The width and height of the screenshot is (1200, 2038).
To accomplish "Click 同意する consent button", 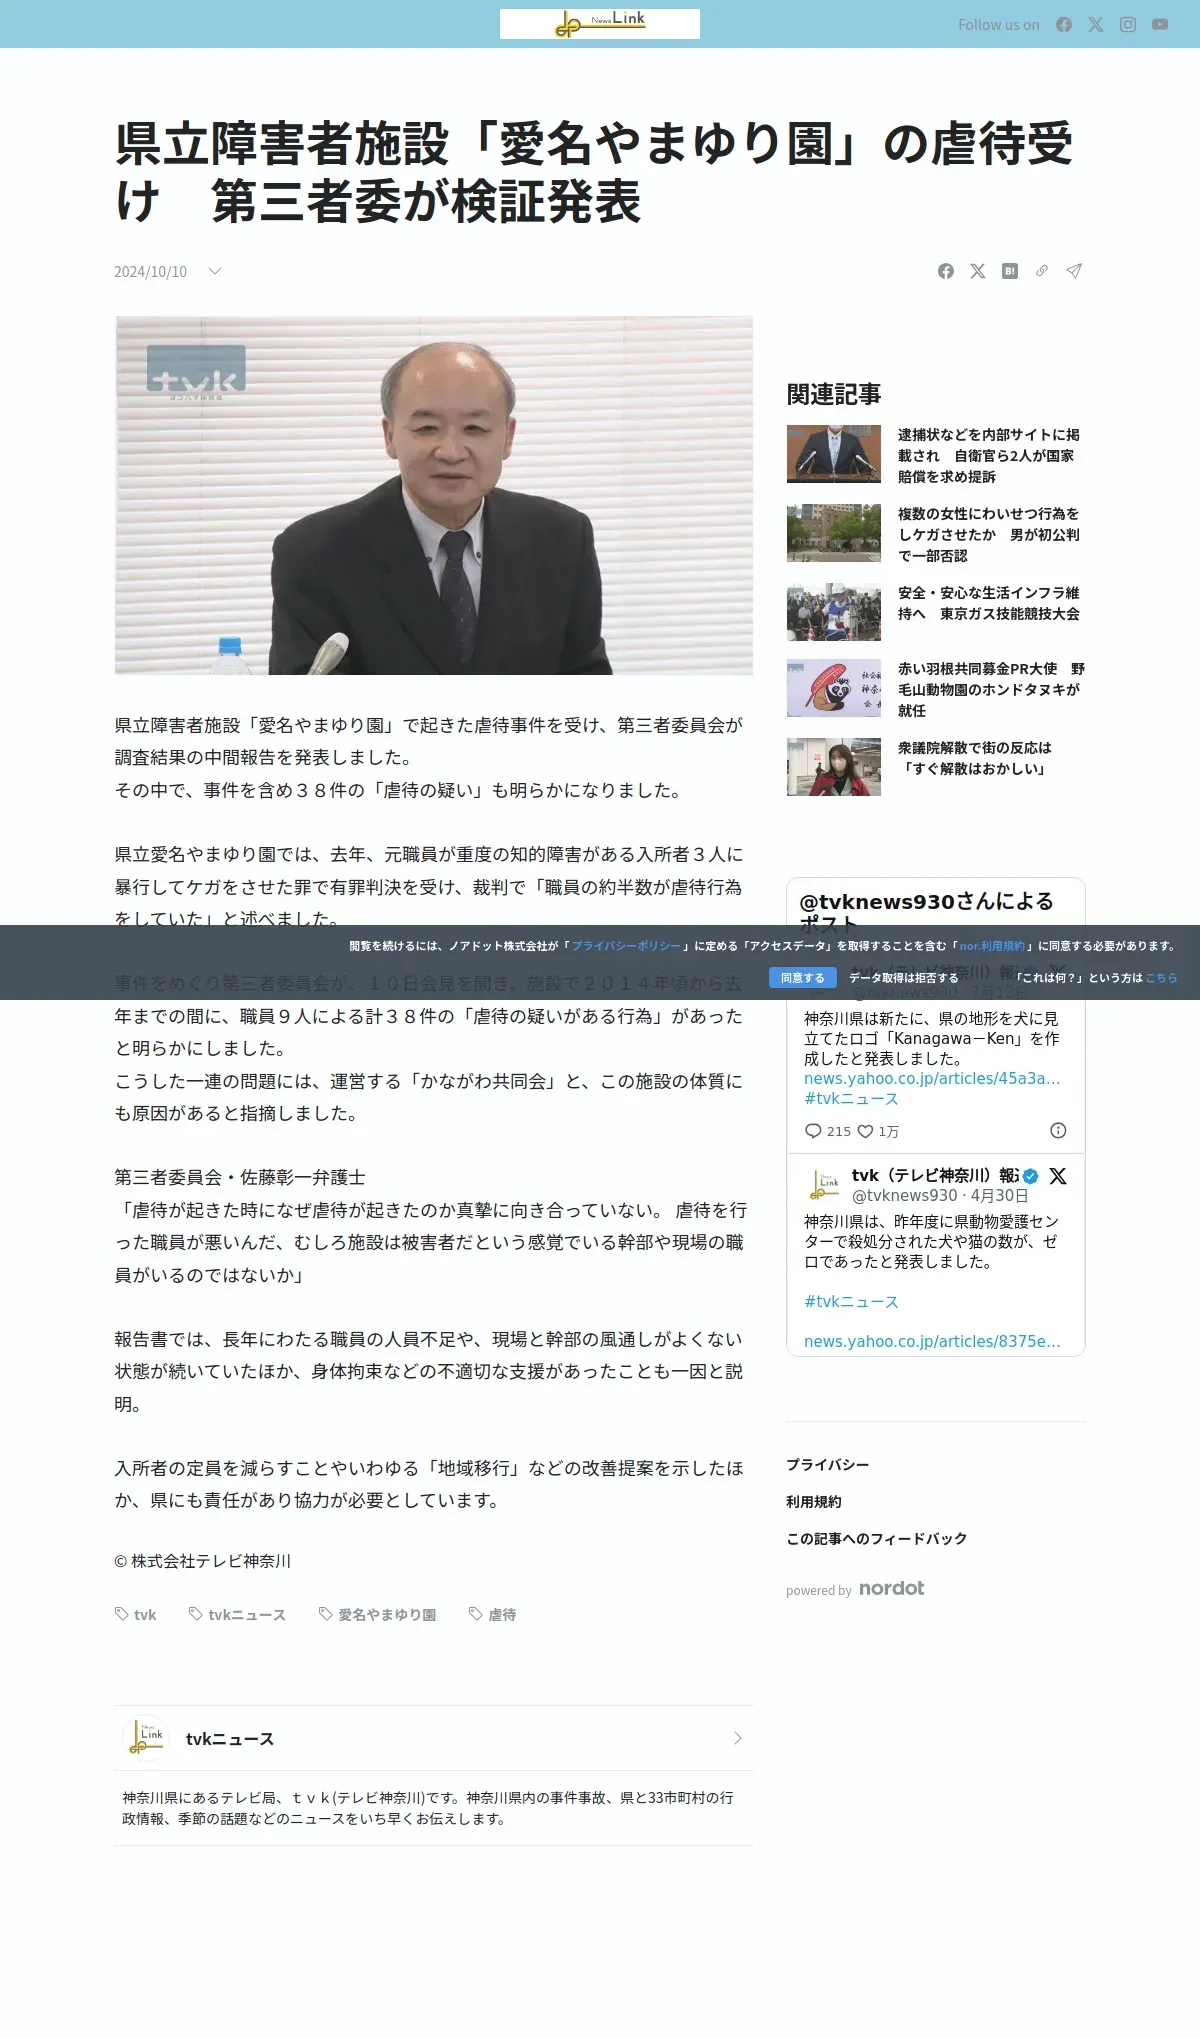I will pyautogui.click(x=803, y=978).
